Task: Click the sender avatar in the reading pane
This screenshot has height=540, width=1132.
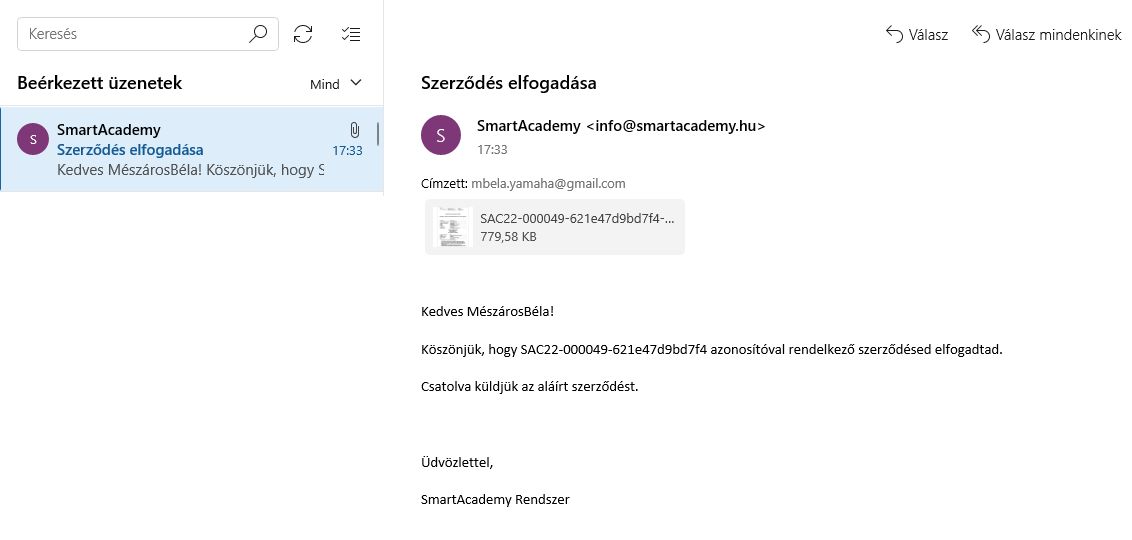Action: pos(441,136)
